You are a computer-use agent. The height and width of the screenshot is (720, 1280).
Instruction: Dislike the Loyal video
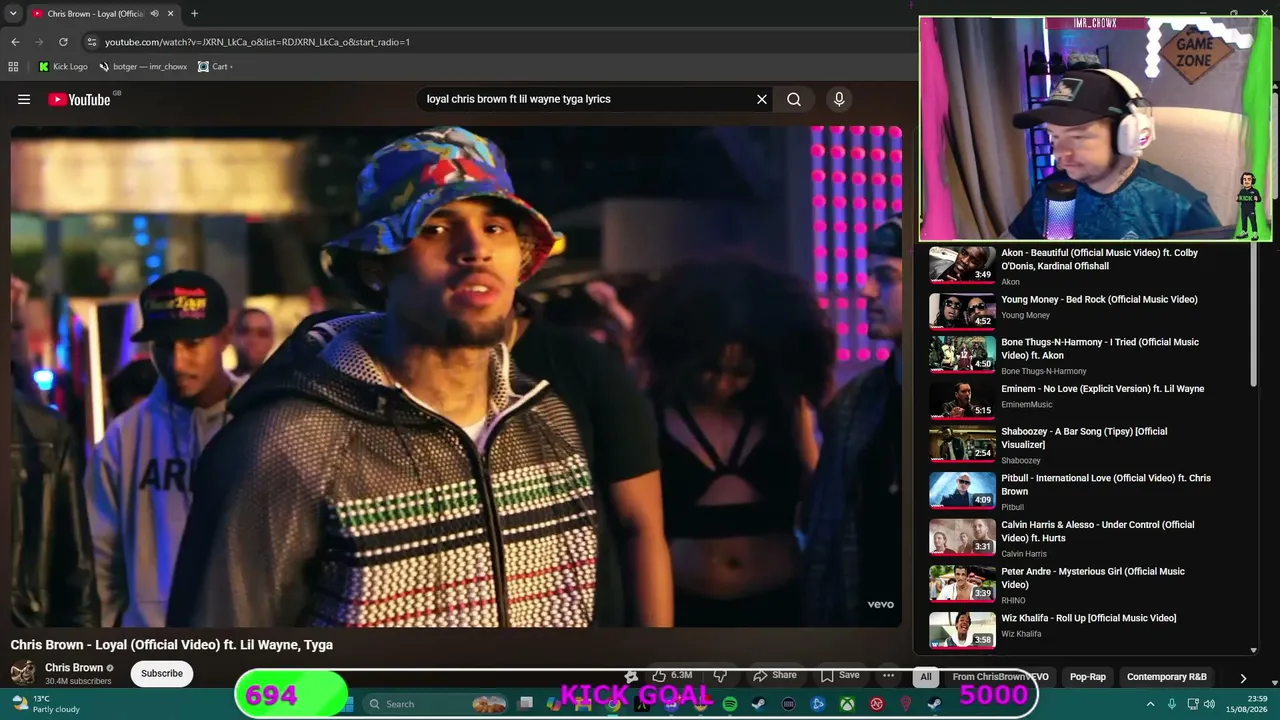[x=720, y=676]
